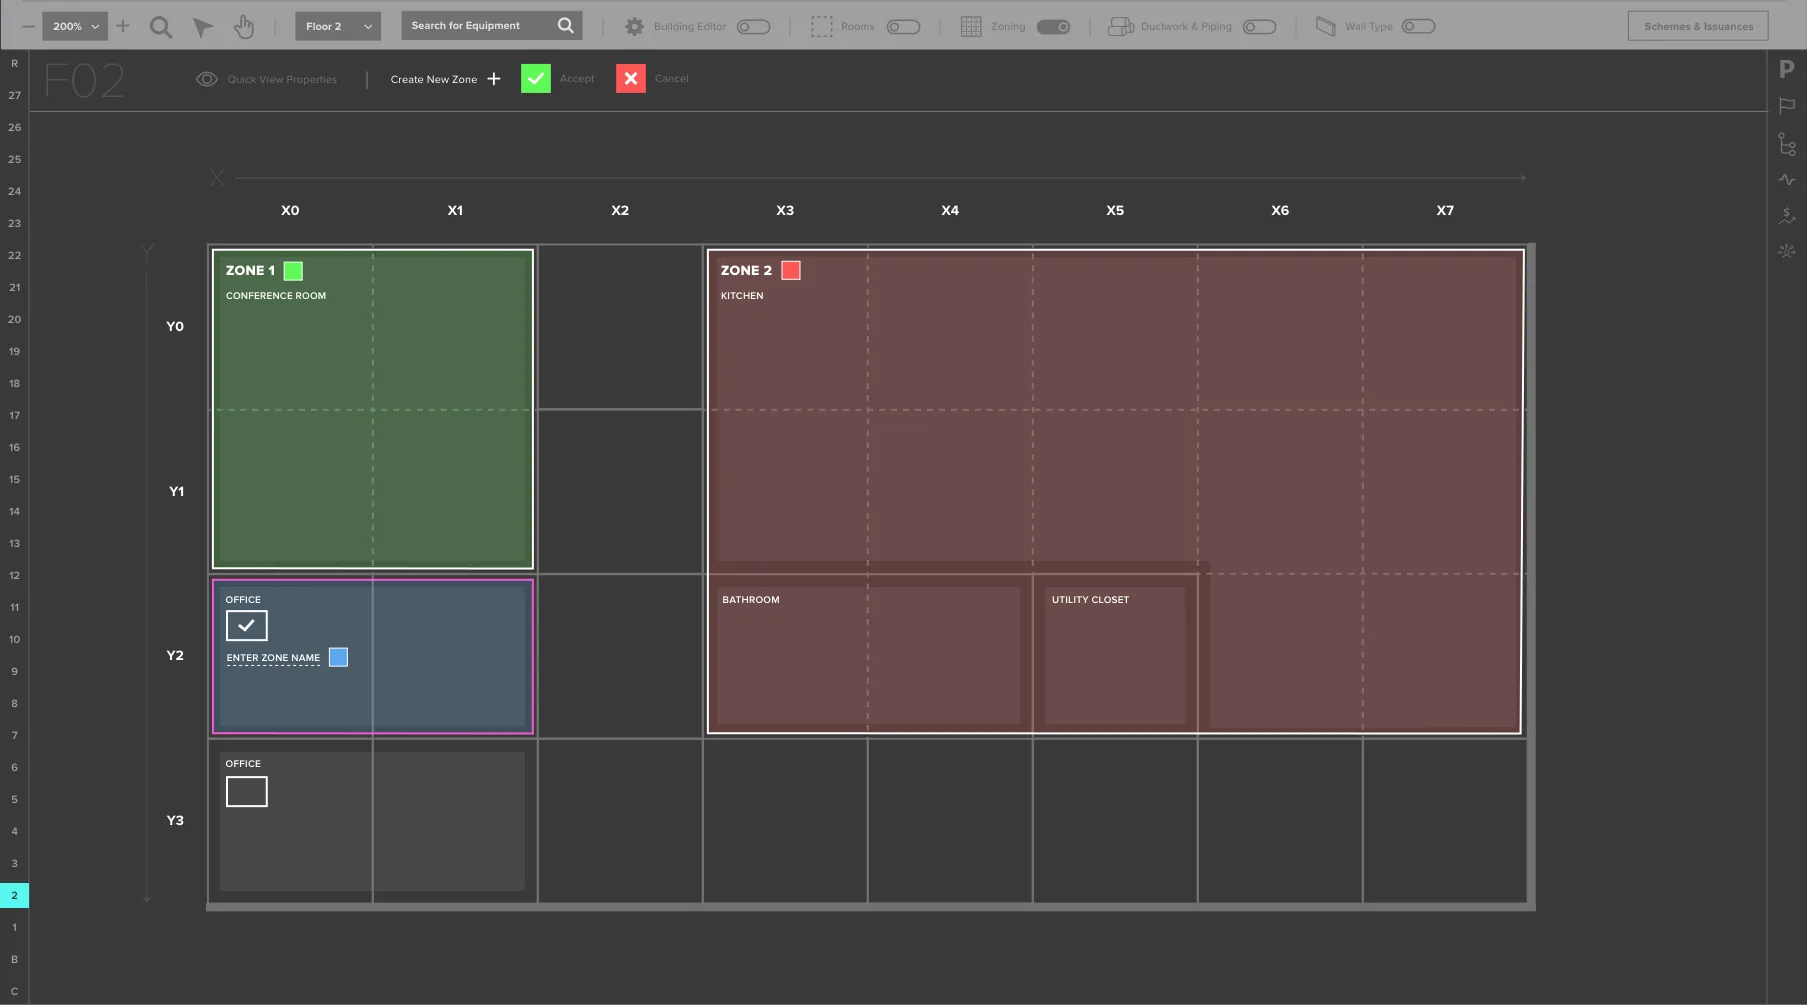Click the zoom in plus icon

point(123,26)
